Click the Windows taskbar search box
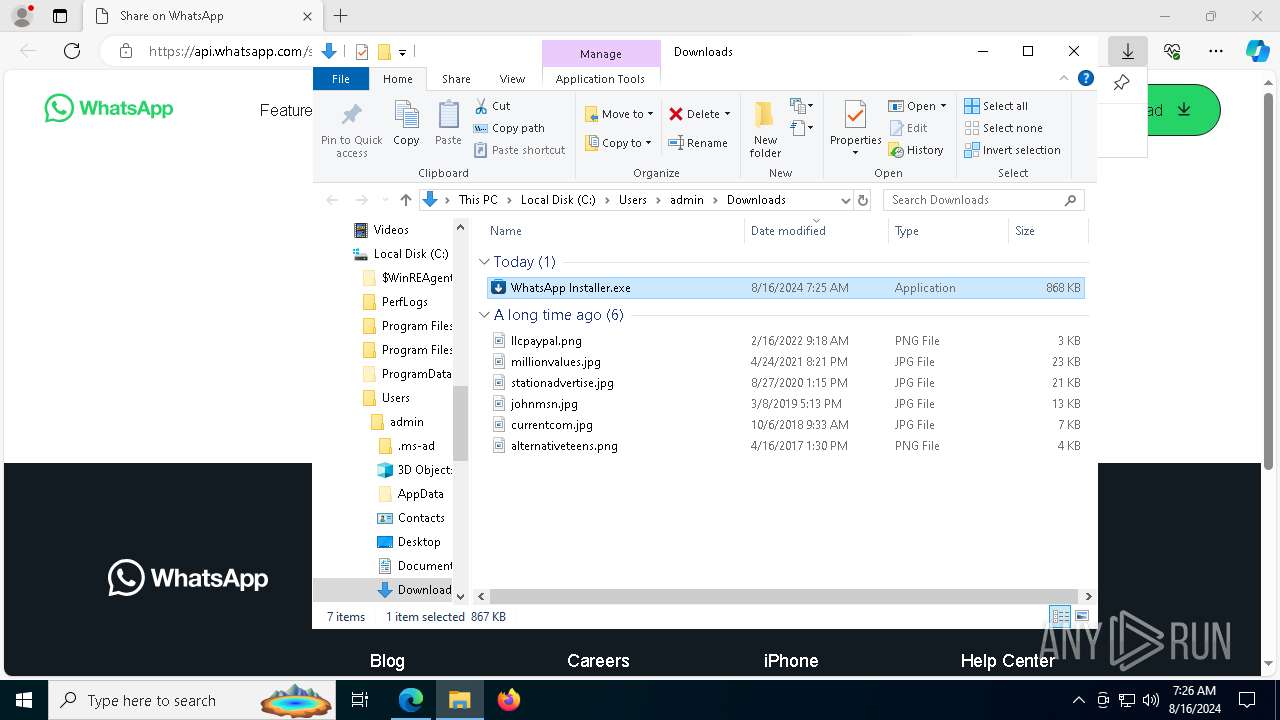Image resolution: width=1280 pixels, height=720 pixels. tap(190, 700)
